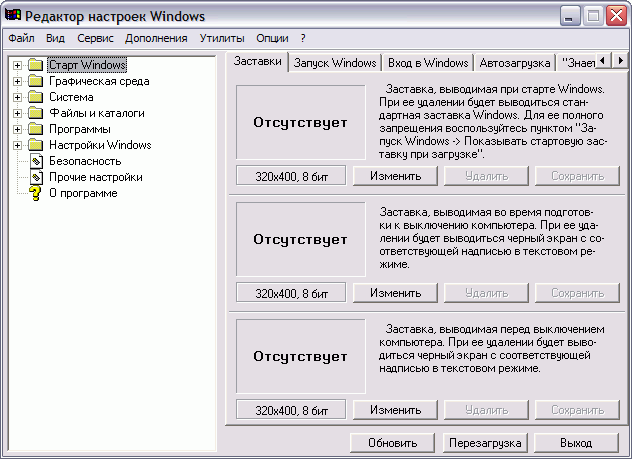Select the Программы tree label
Image resolution: width=632 pixels, height=459 pixels.
[80, 129]
